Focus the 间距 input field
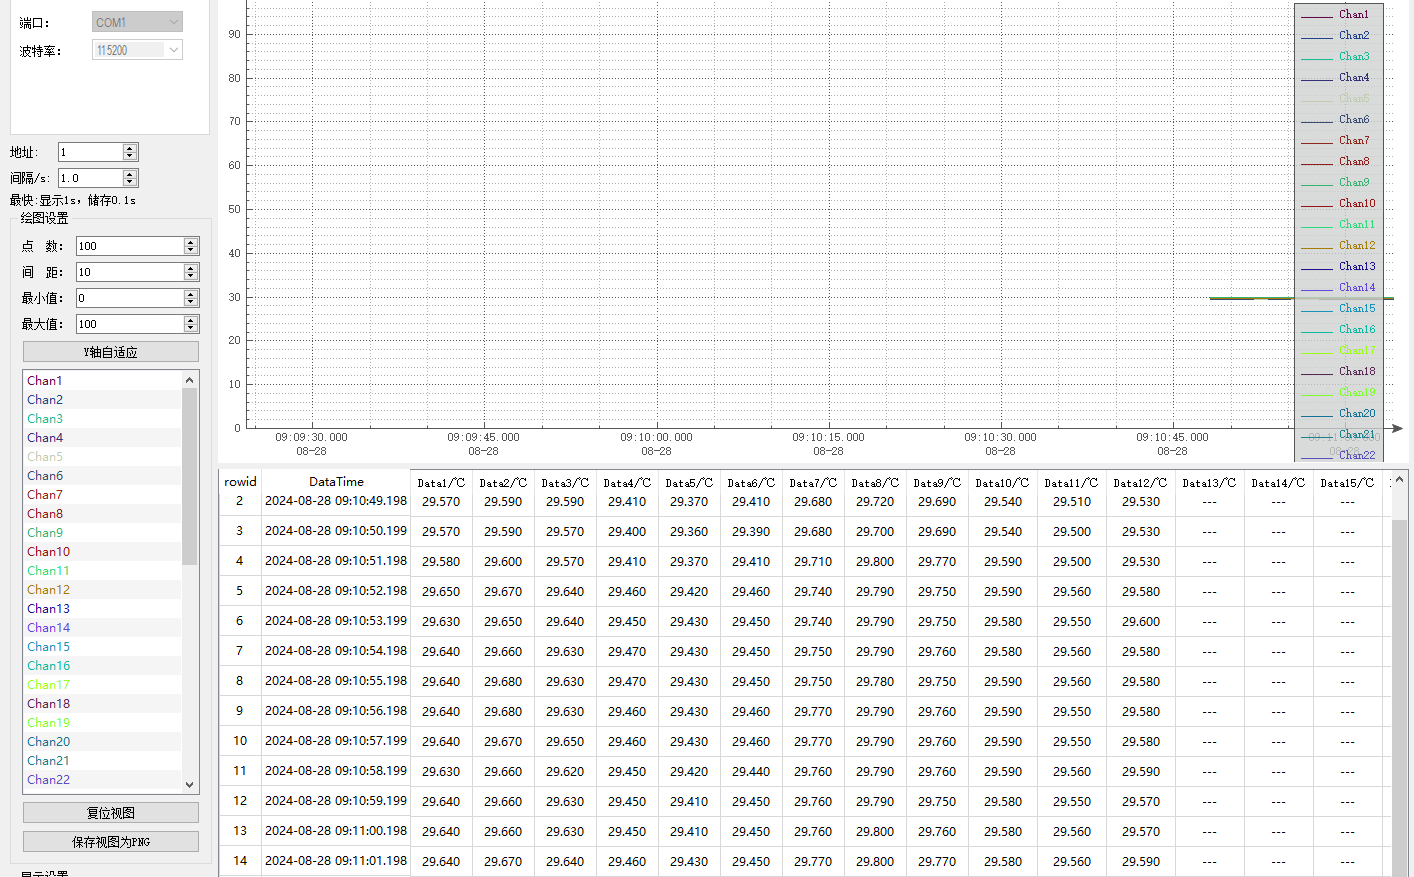 coord(130,272)
